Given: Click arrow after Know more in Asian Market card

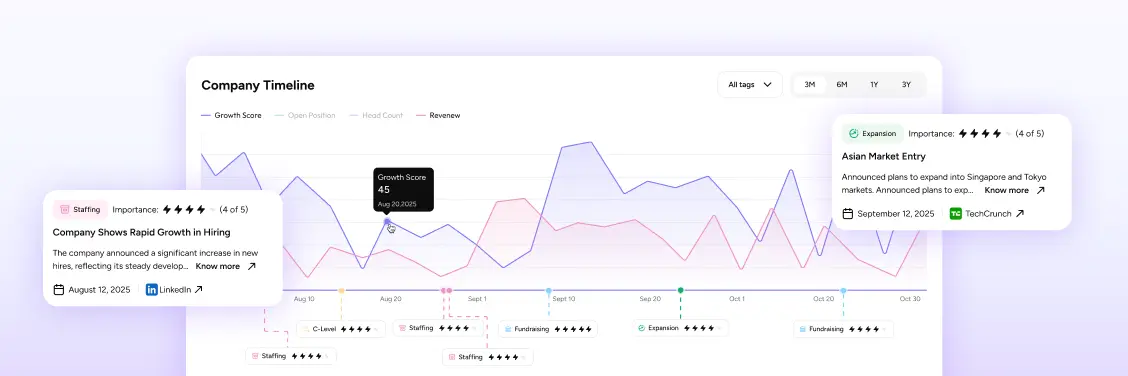Looking at the screenshot, I should [x=1040, y=191].
